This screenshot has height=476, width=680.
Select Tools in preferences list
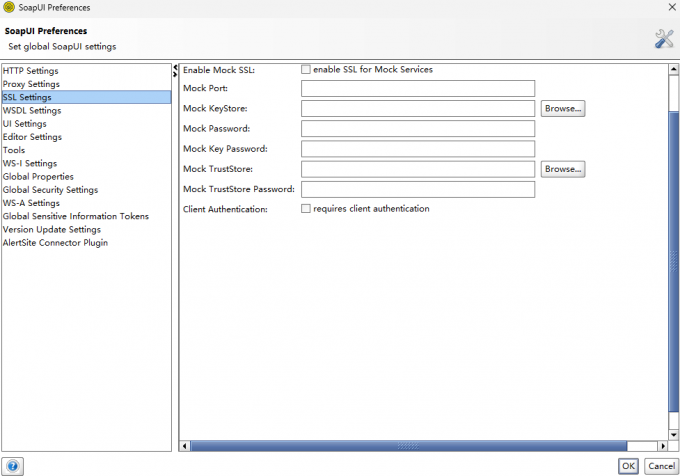point(86,150)
